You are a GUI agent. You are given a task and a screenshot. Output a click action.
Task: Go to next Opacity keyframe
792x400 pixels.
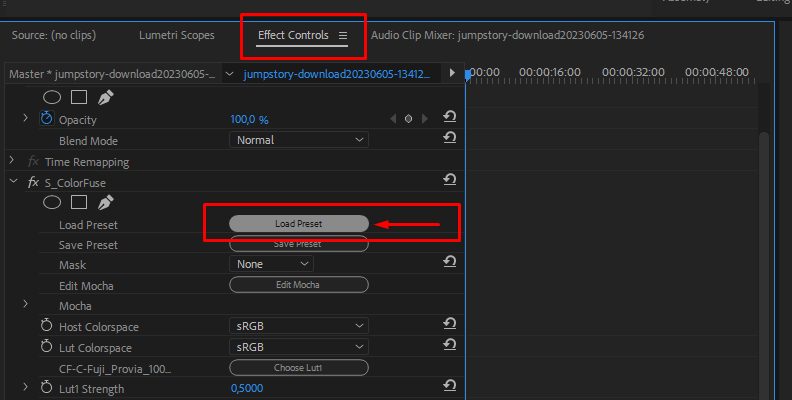[425, 119]
